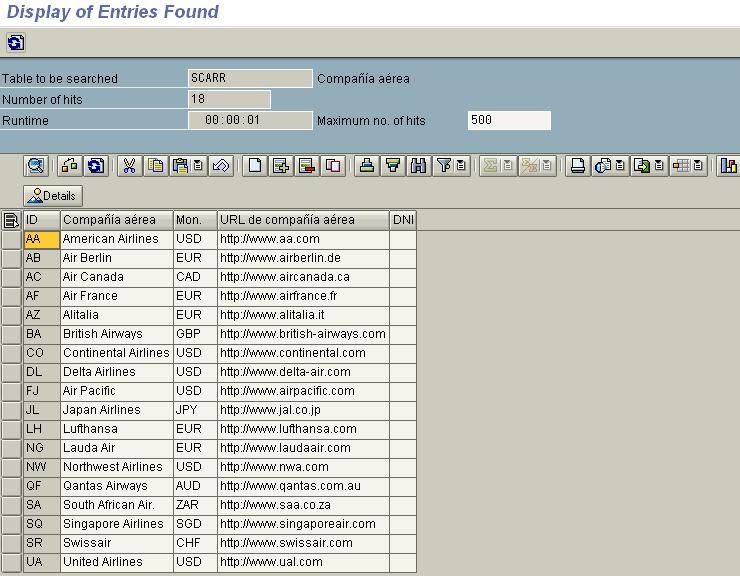Click the FJ ID cell

click(x=42, y=391)
